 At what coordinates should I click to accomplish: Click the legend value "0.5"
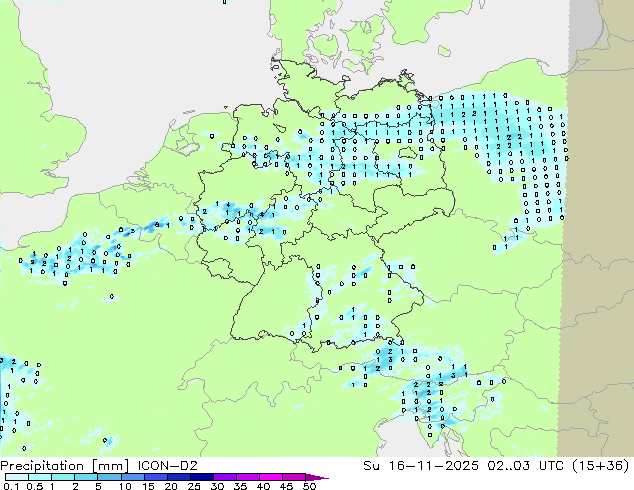click(35, 486)
